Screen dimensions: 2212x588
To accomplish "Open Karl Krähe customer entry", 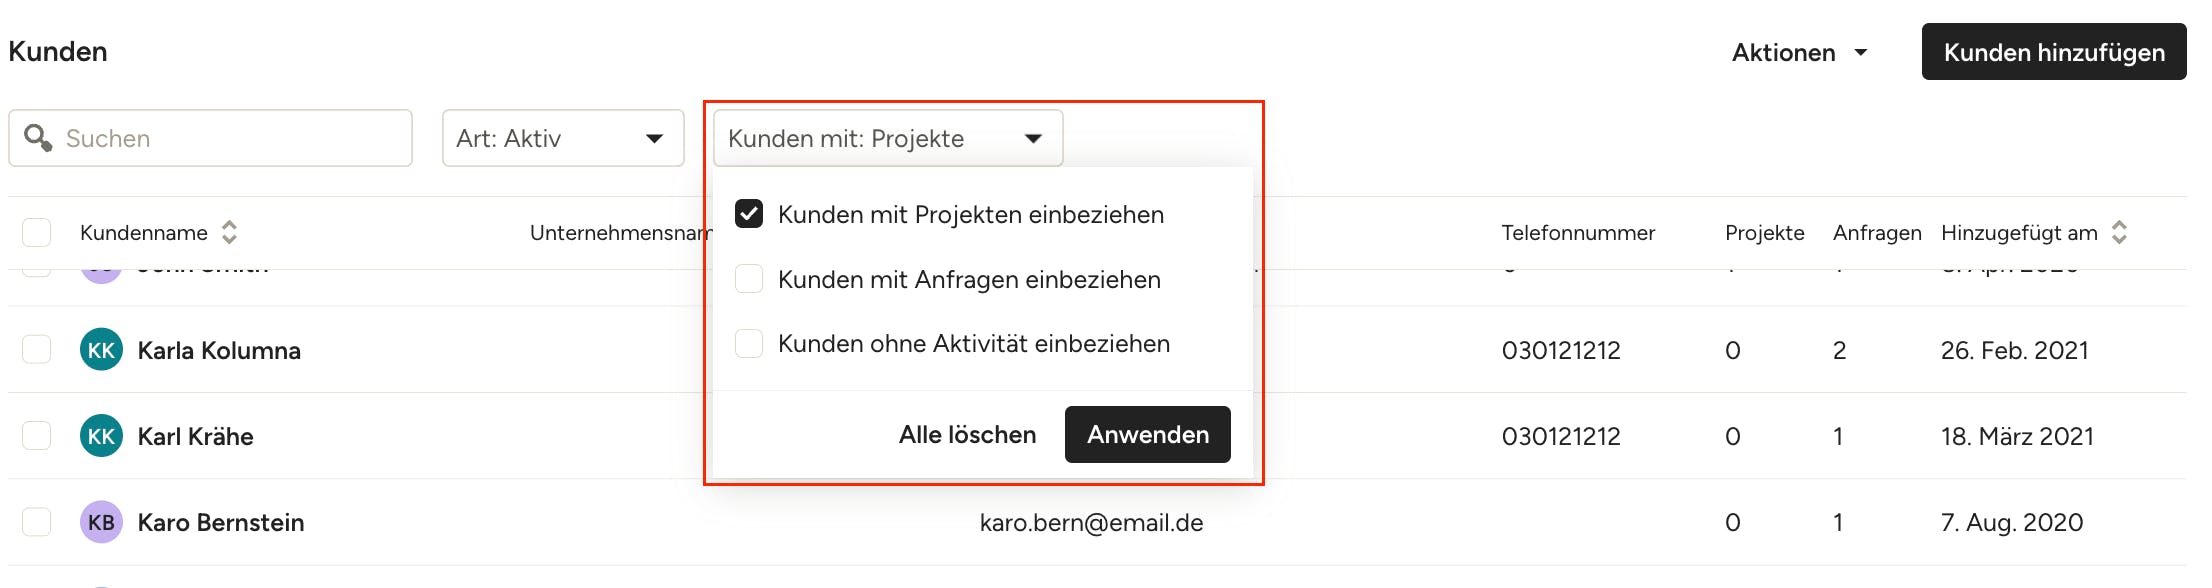I will click(x=196, y=437).
